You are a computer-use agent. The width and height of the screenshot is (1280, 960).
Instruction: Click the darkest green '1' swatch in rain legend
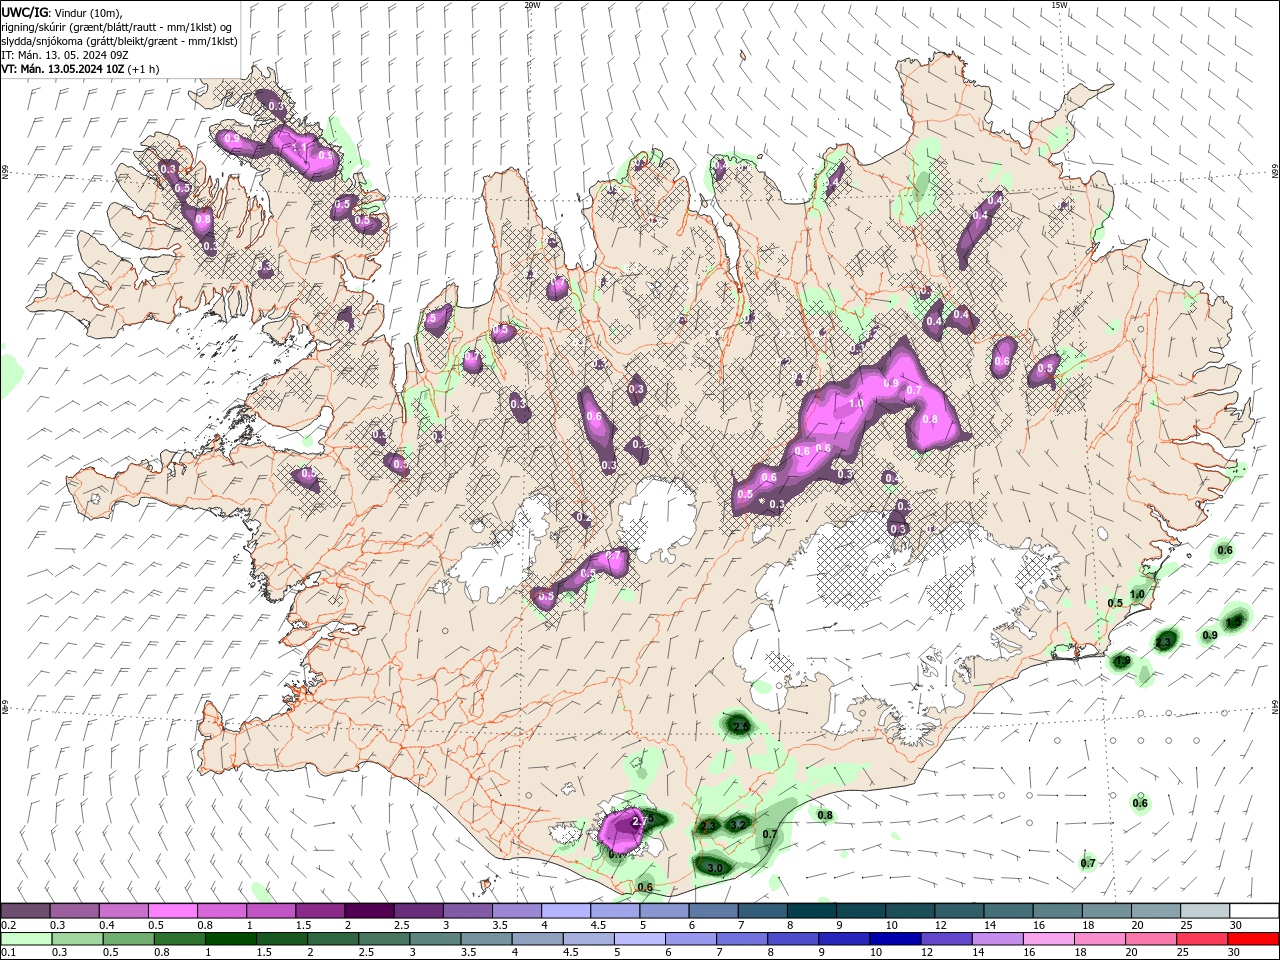pyautogui.click(x=231, y=939)
